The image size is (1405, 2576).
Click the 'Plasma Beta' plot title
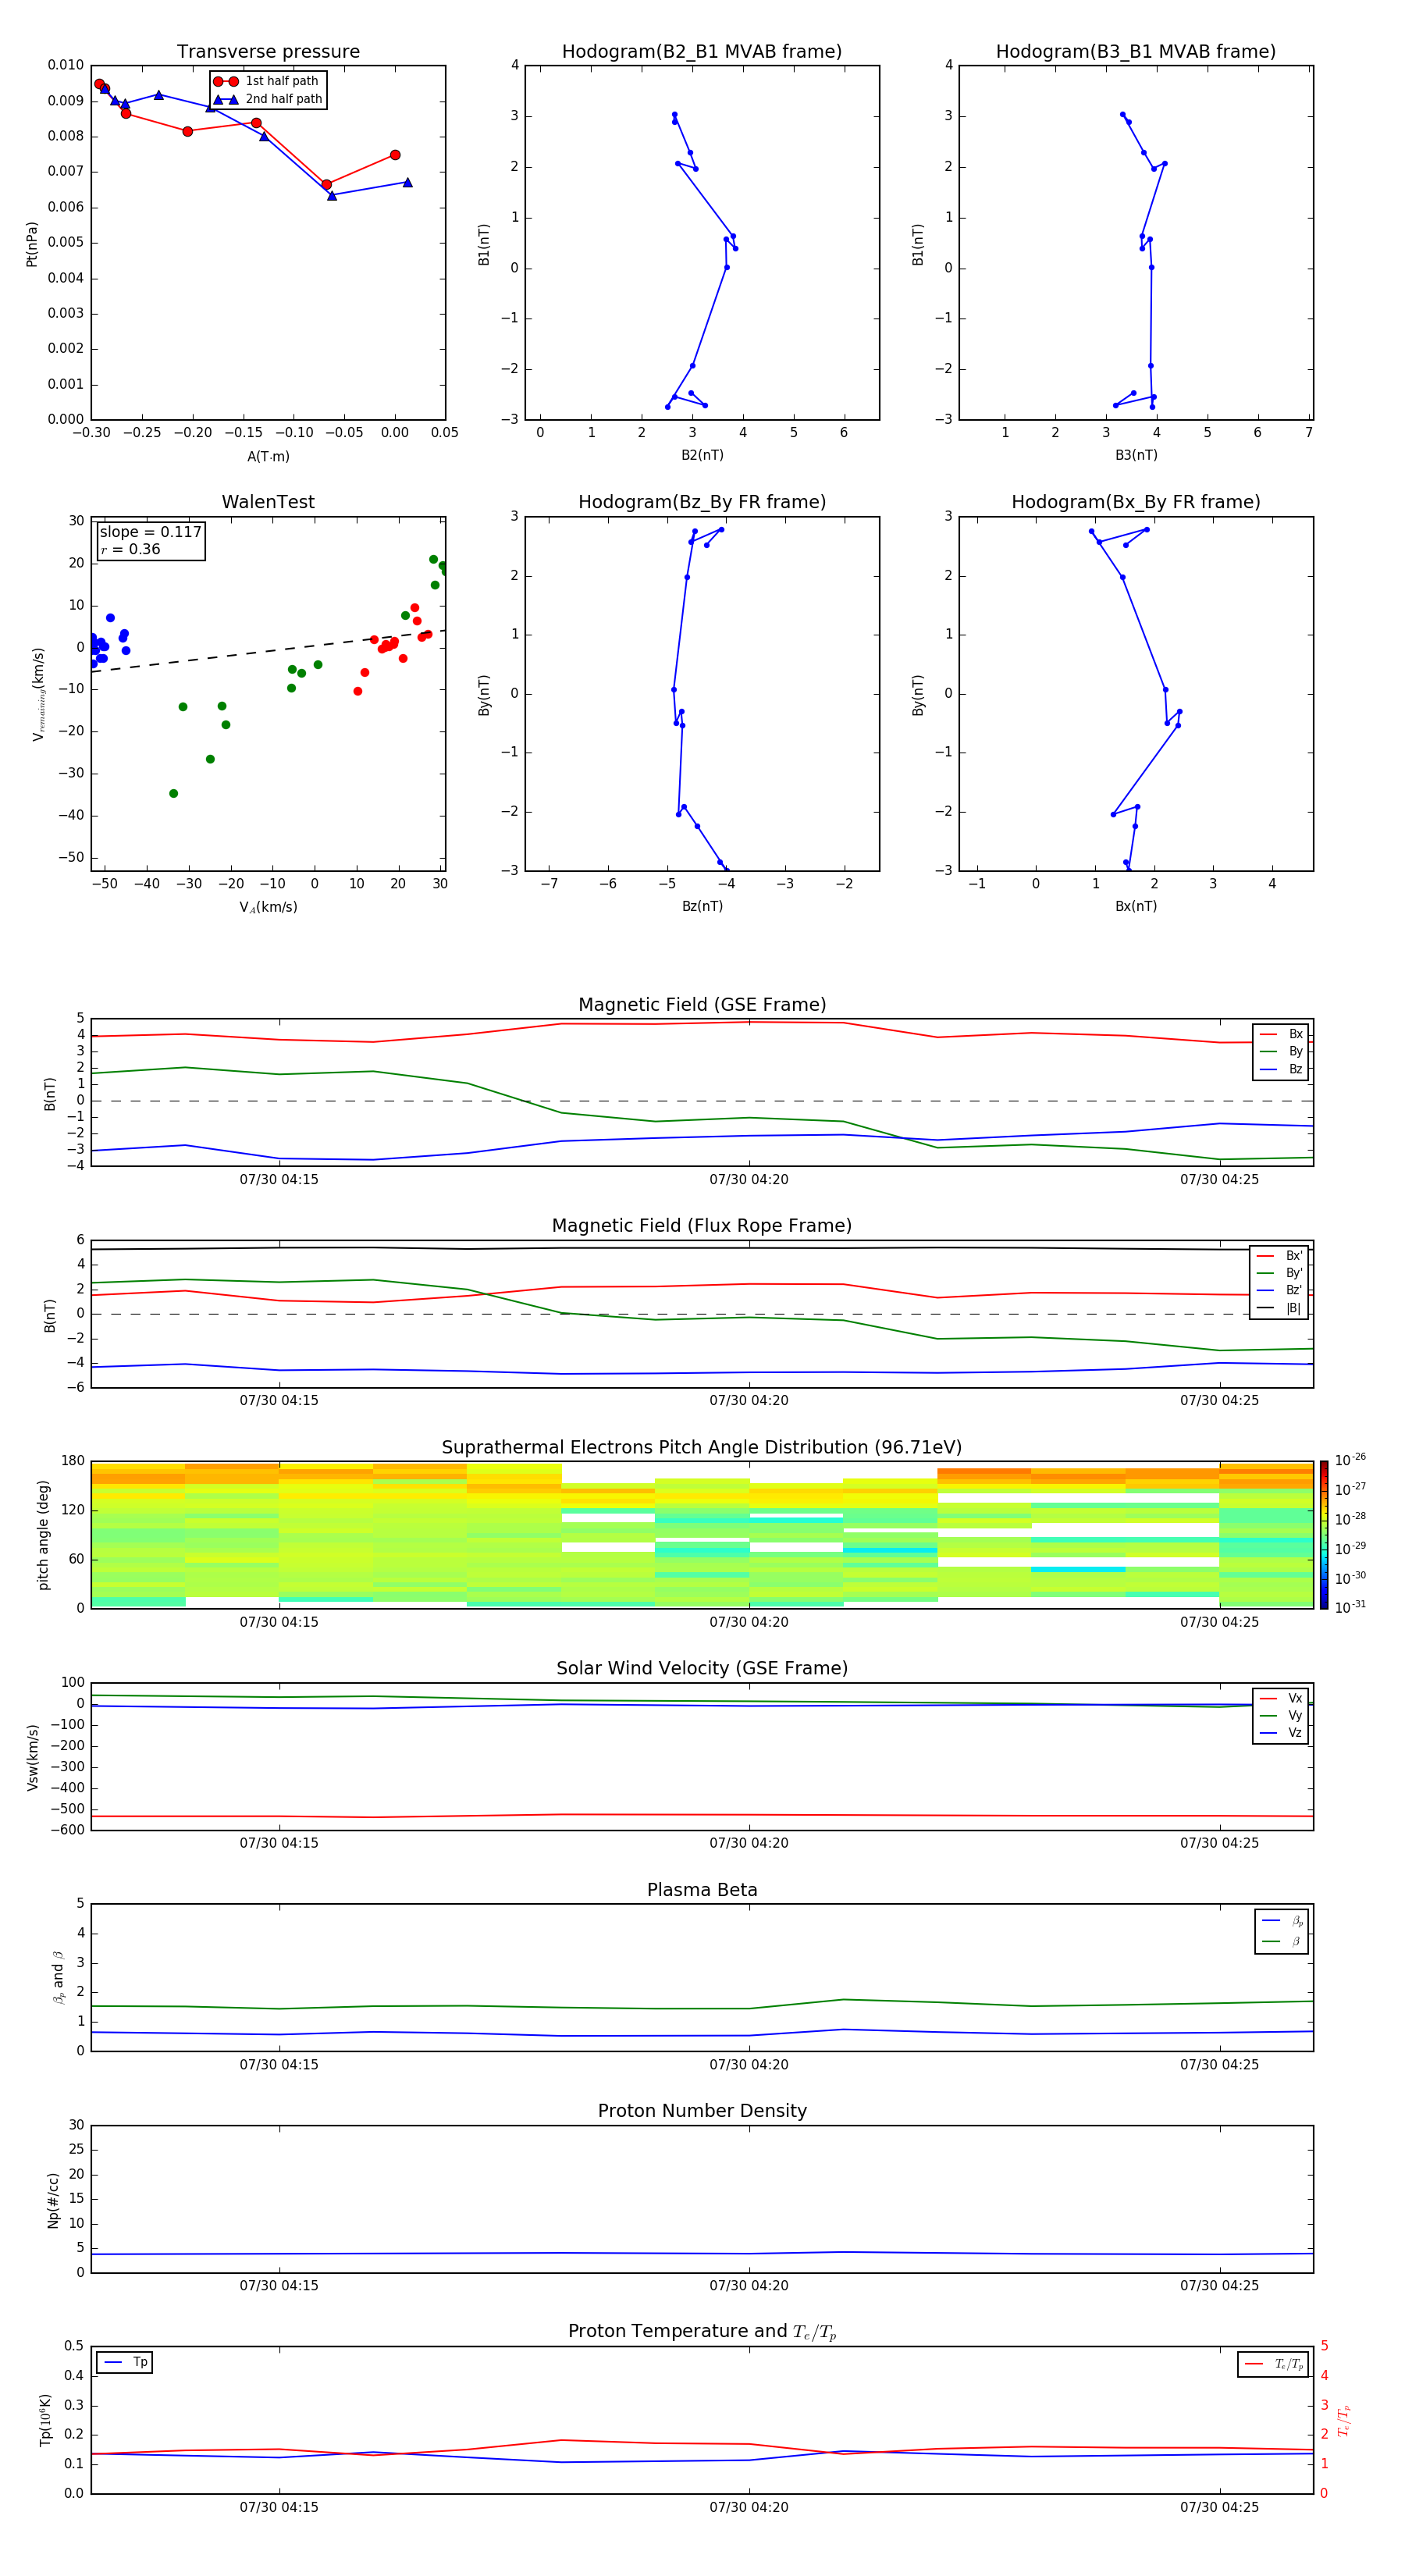tap(702, 1891)
